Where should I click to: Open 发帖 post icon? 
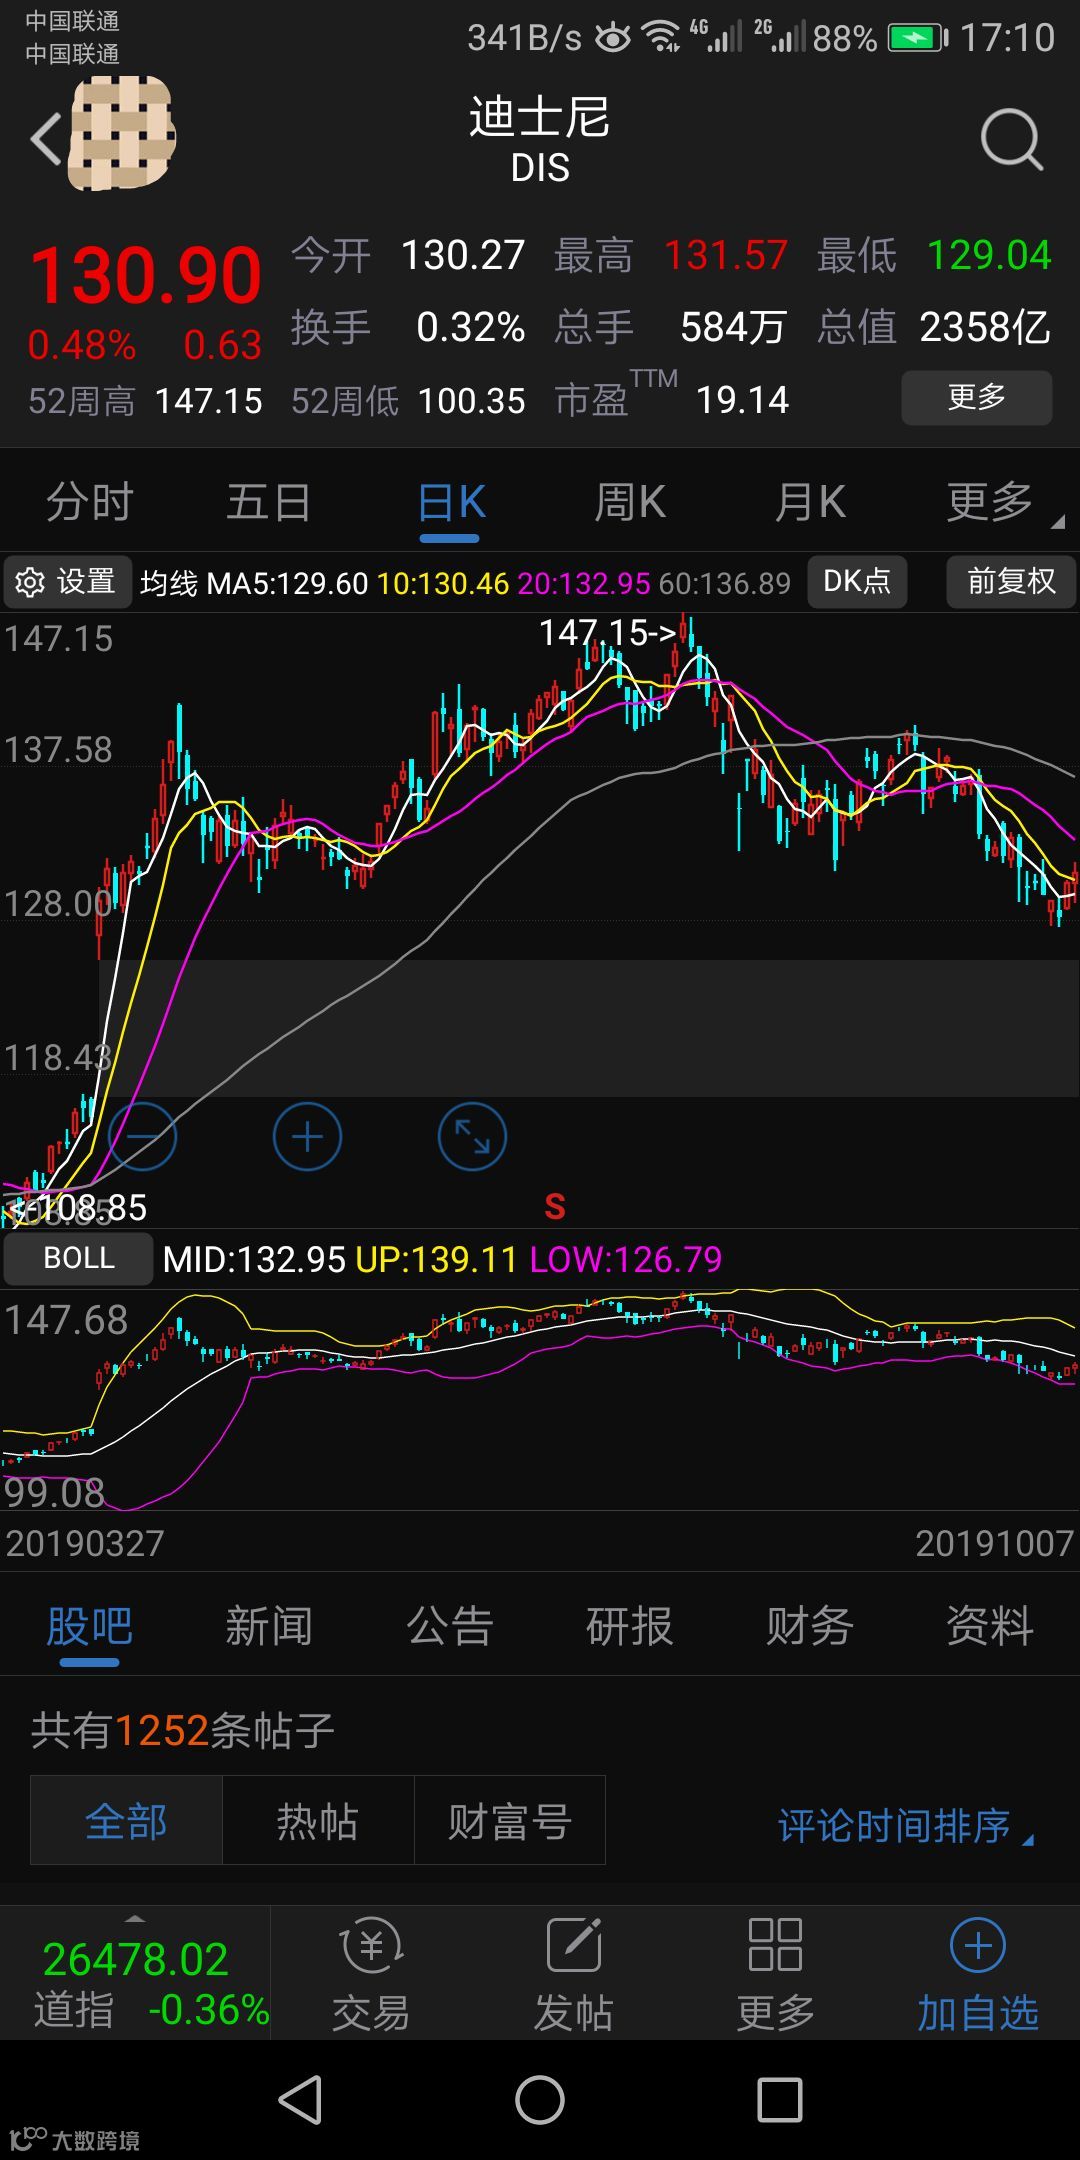click(573, 1974)
